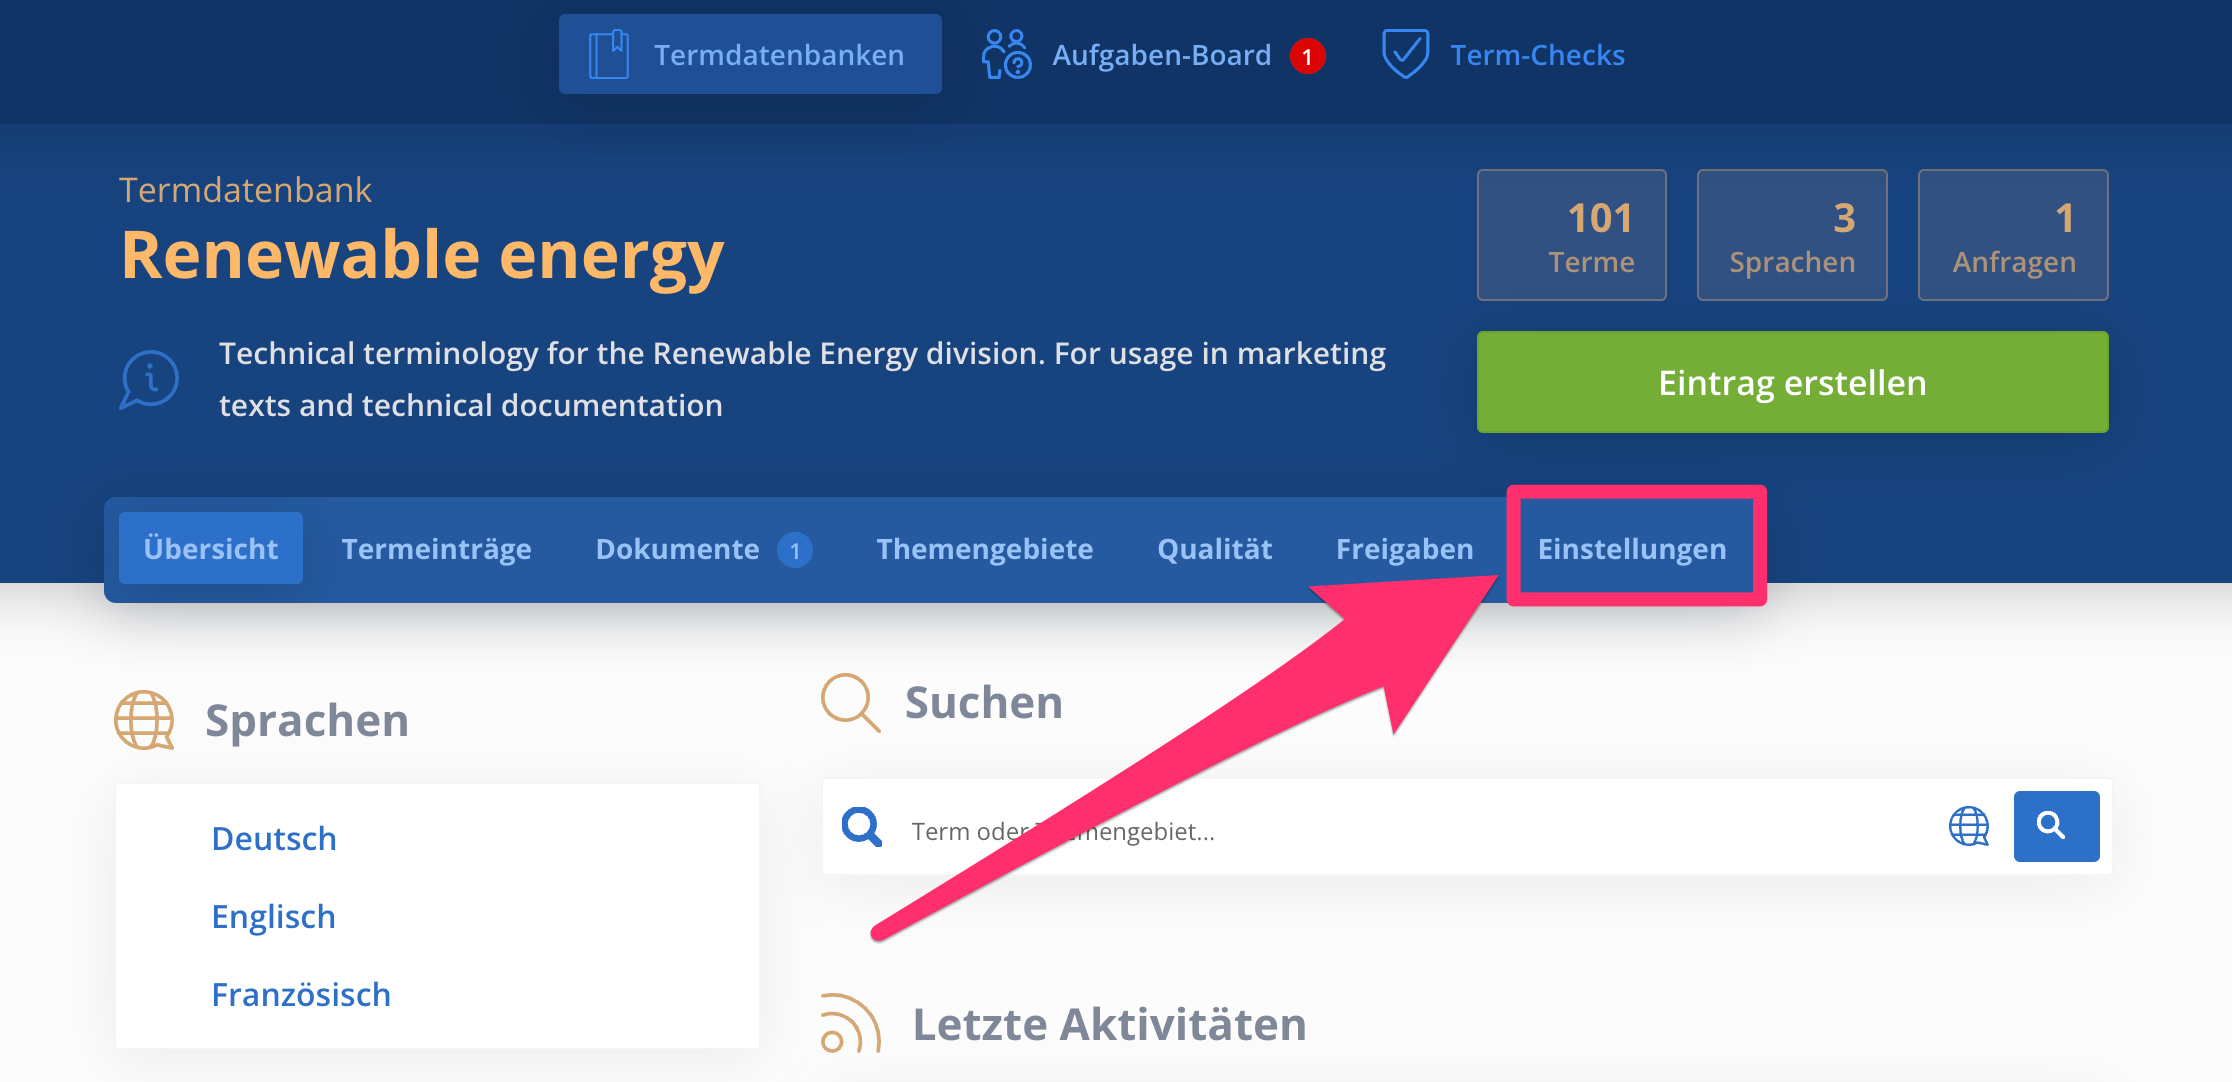Click the 101 Terme statistics tile
The height and width of the screenshot is (1082, 2232).
[x=1571, y=235]
